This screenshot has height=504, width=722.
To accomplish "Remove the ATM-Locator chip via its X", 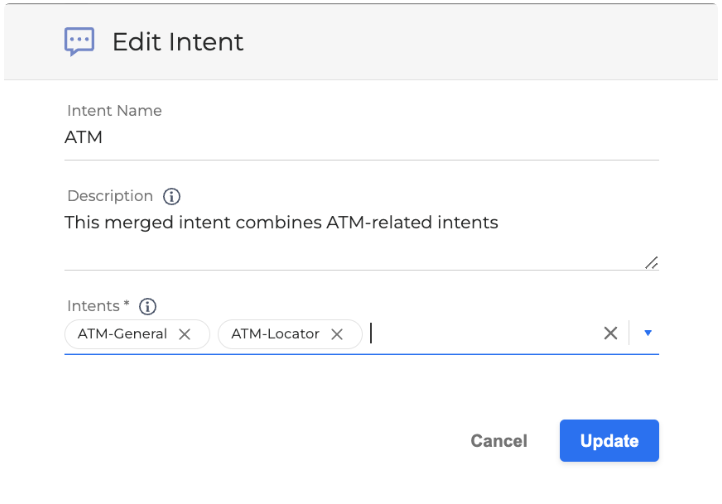I will coord(337,334).
